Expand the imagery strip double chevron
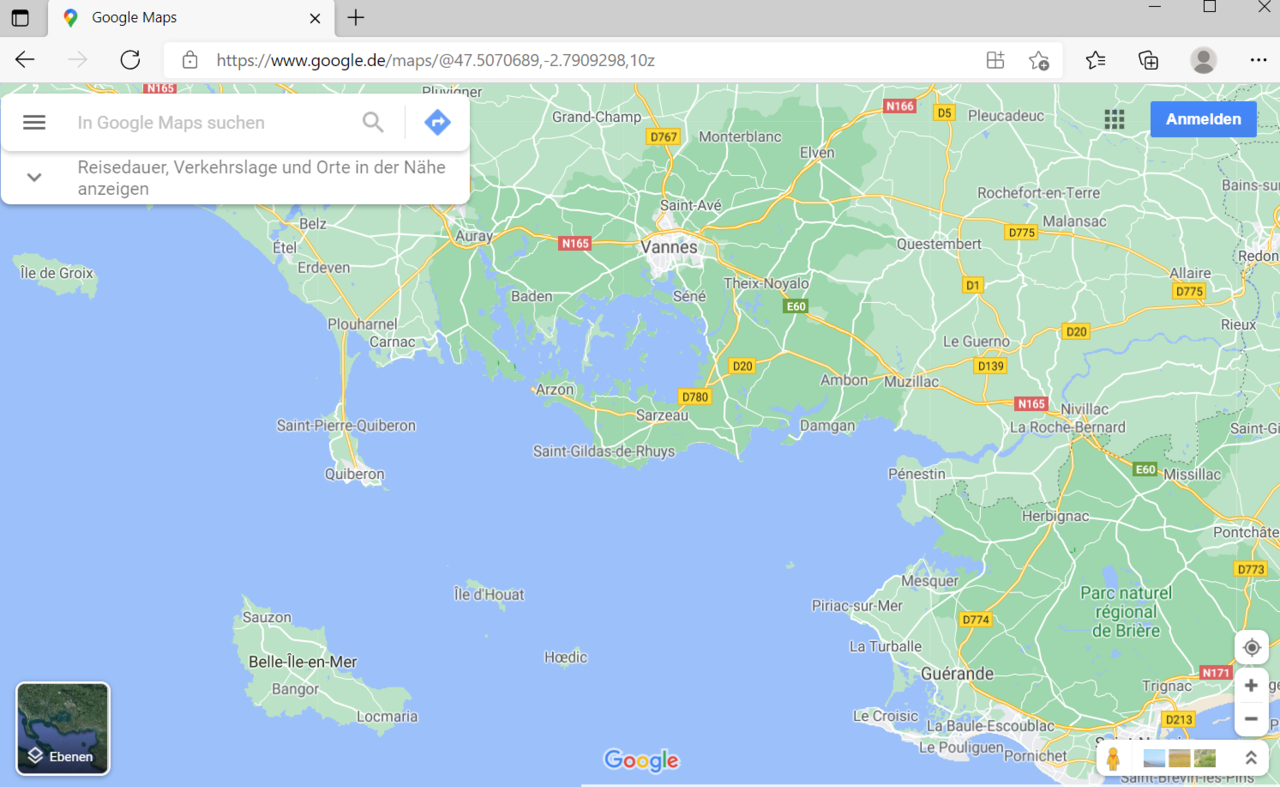Screen dimensions: 1280x787 pyautogui.click(x=1250, y=758)
